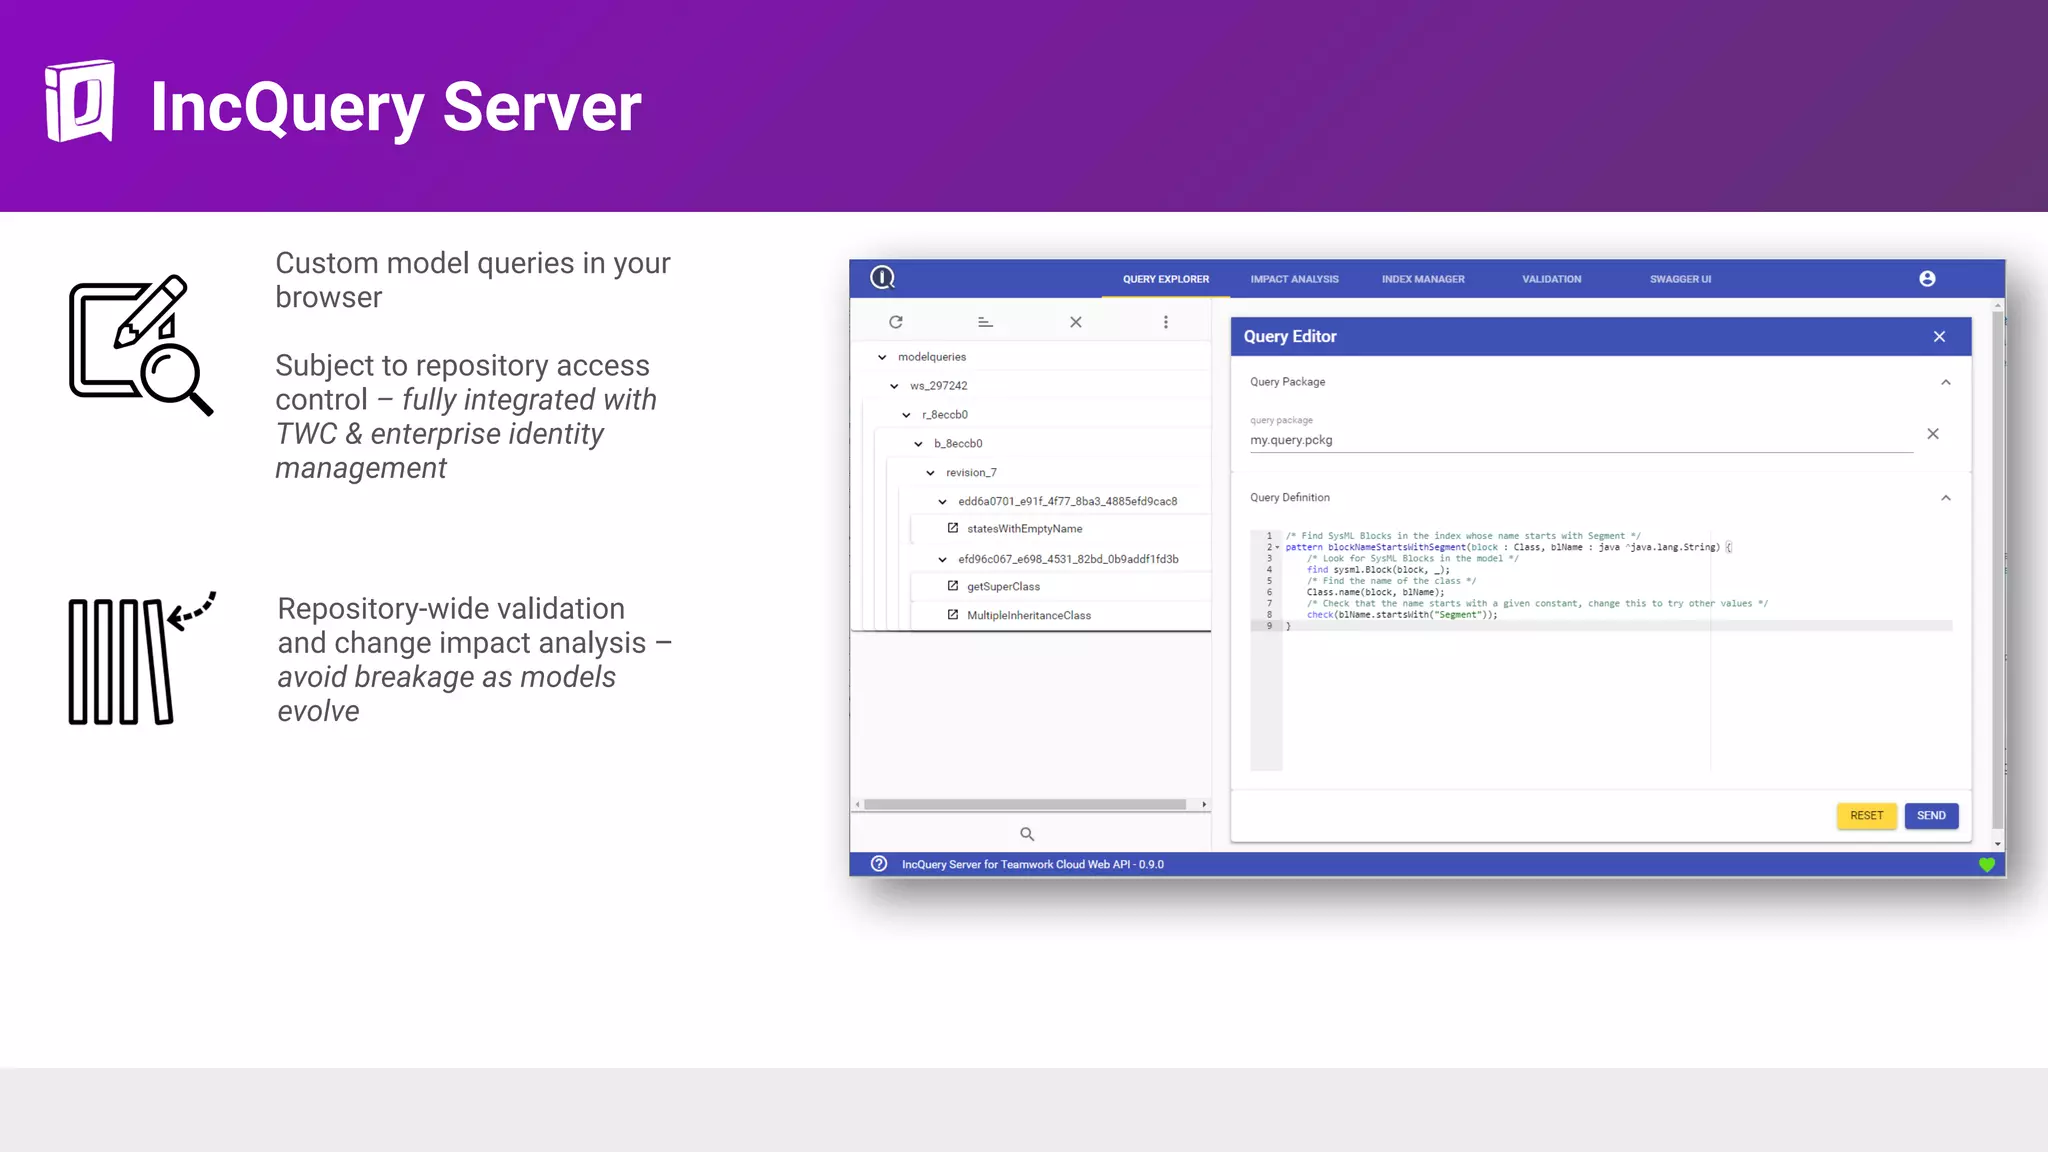Click the search magnifier below the tree
The width and height of the screenshot is (2048, 1152).
pyautogui.click(x=1027, y=834)
